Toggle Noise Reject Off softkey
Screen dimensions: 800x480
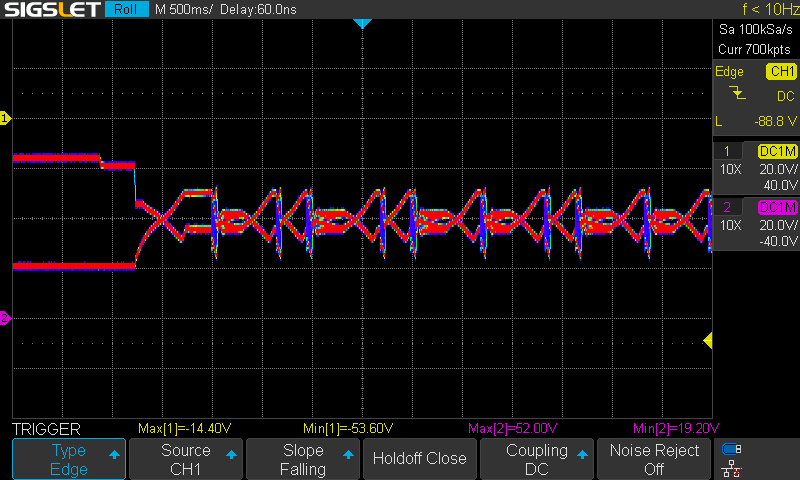pyautogui.click(x=654, y=459)
